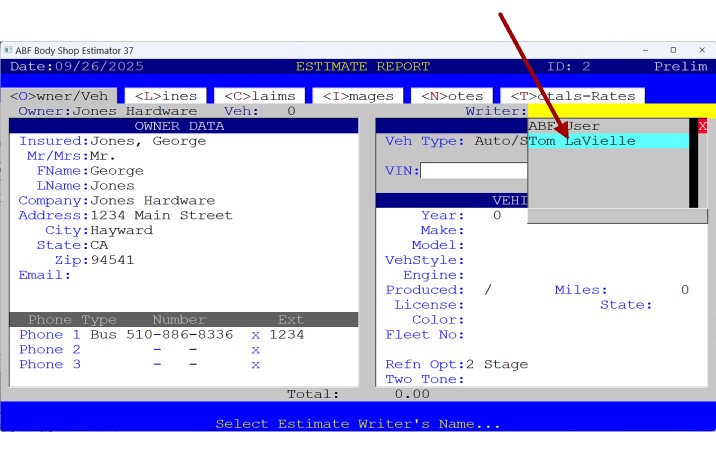Go to the Images tab
The width and height of the screenshot is (716, 464).
pos(357,96)
